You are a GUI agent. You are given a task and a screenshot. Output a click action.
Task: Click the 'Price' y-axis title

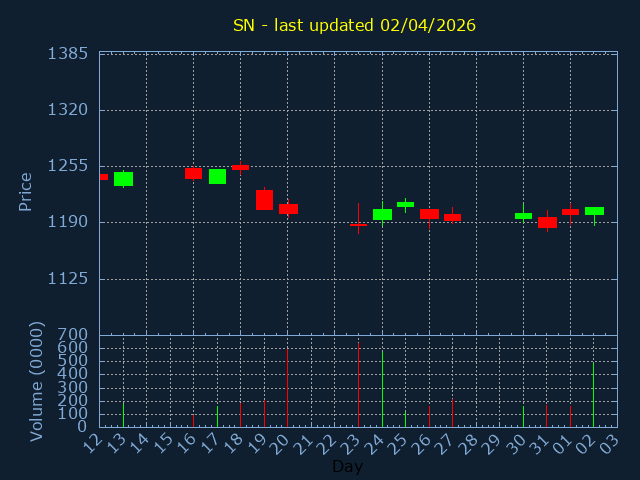(26, 191)
